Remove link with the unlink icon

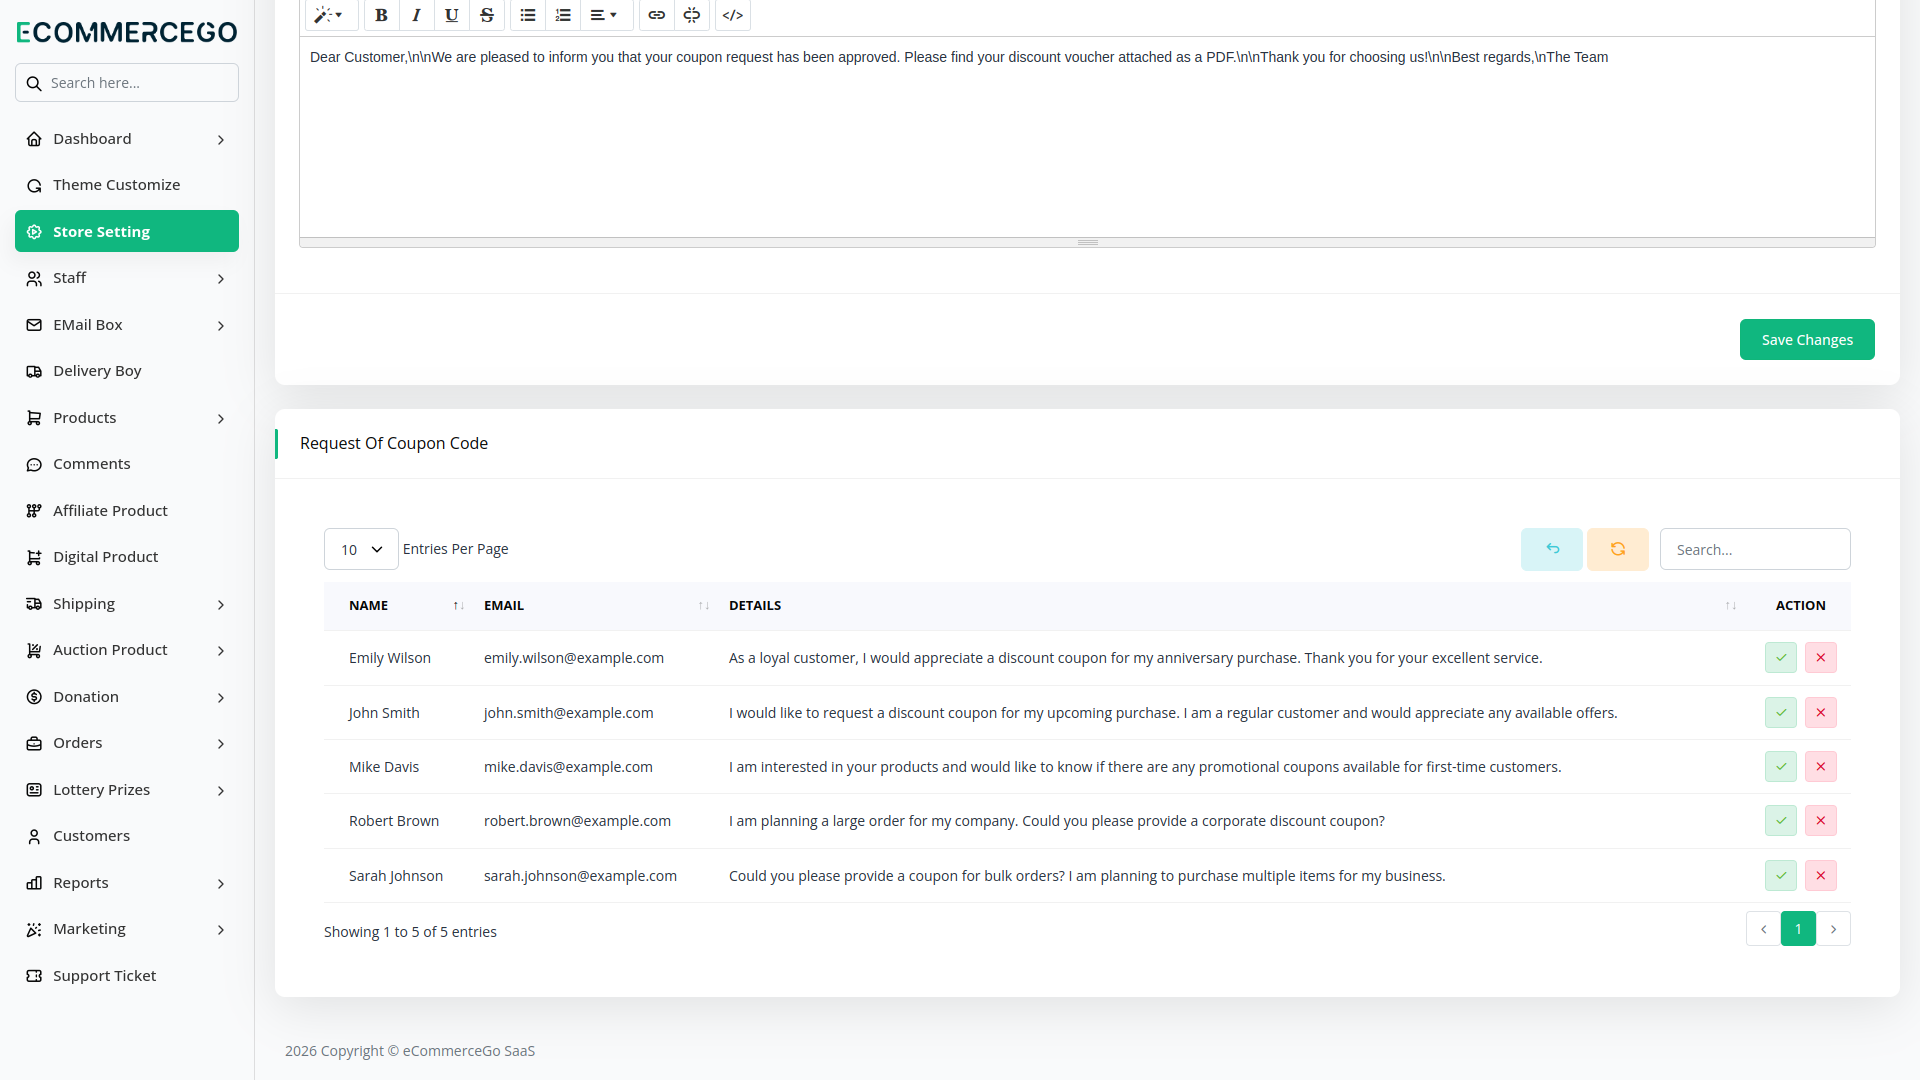[x=691, y=15]
